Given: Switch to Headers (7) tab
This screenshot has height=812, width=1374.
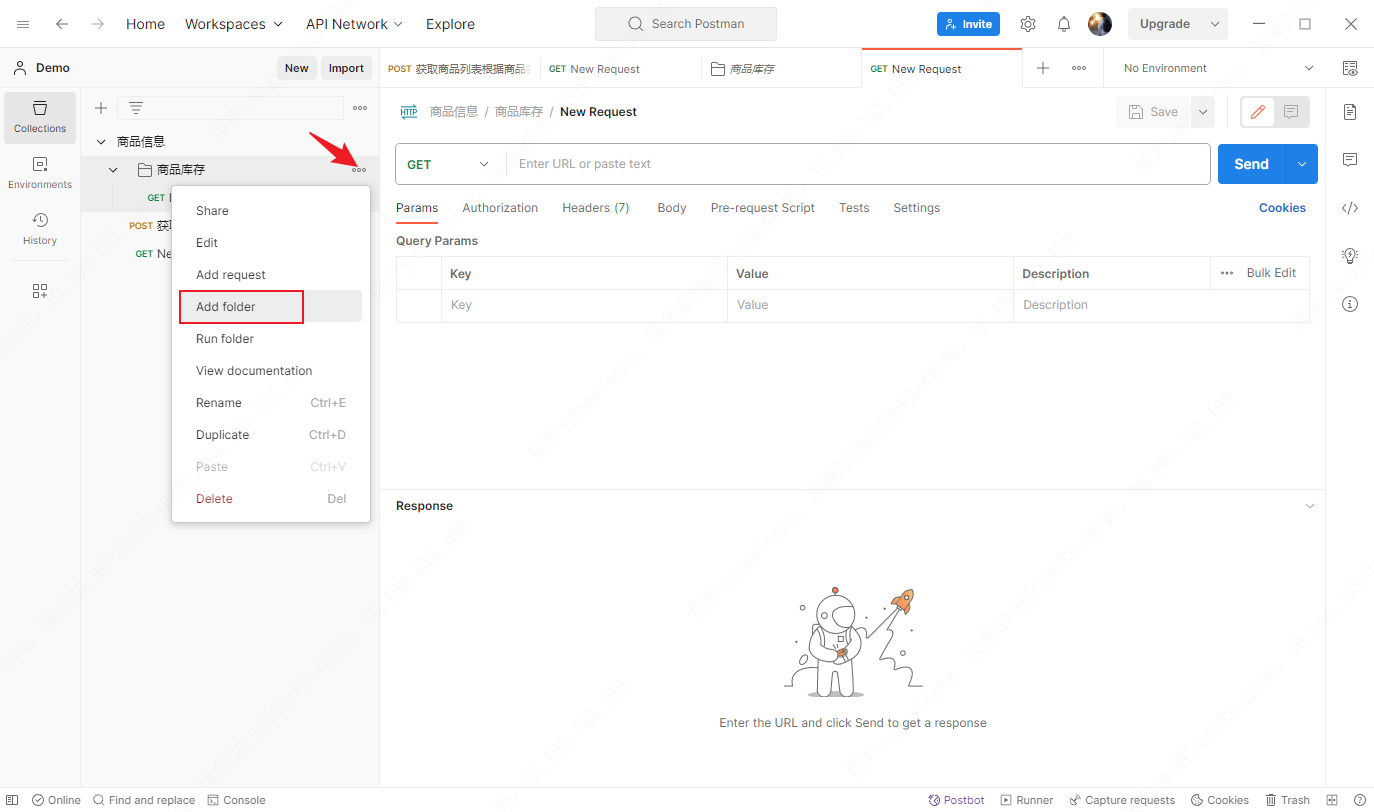Looking at the screenshot, I should pyautogui.click(x=595, y=208).
